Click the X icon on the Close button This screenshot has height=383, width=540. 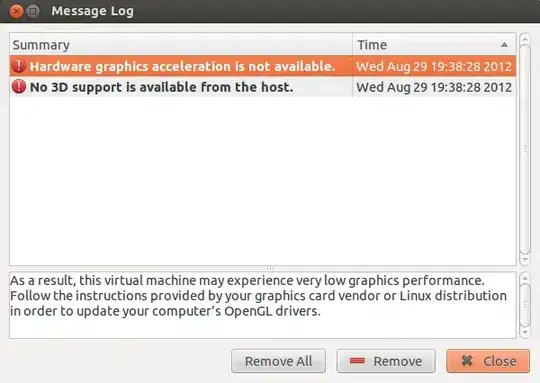[467, 361]
